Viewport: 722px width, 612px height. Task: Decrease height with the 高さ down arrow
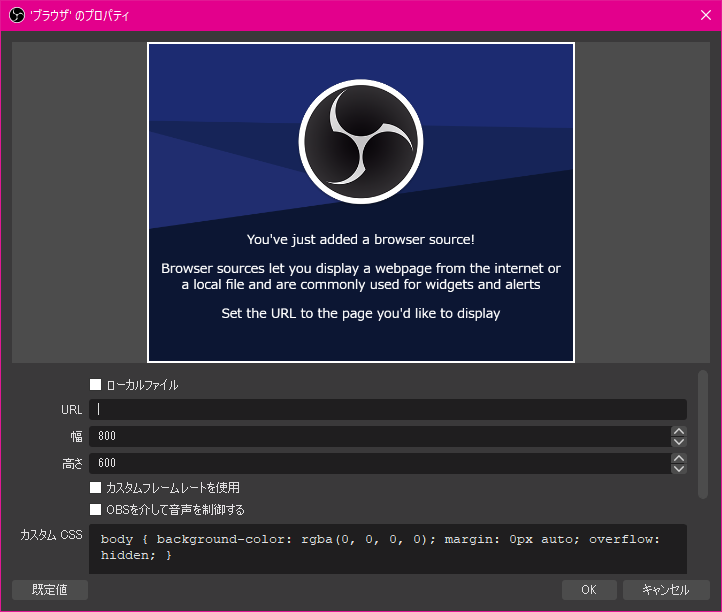[x=679, y=468]
